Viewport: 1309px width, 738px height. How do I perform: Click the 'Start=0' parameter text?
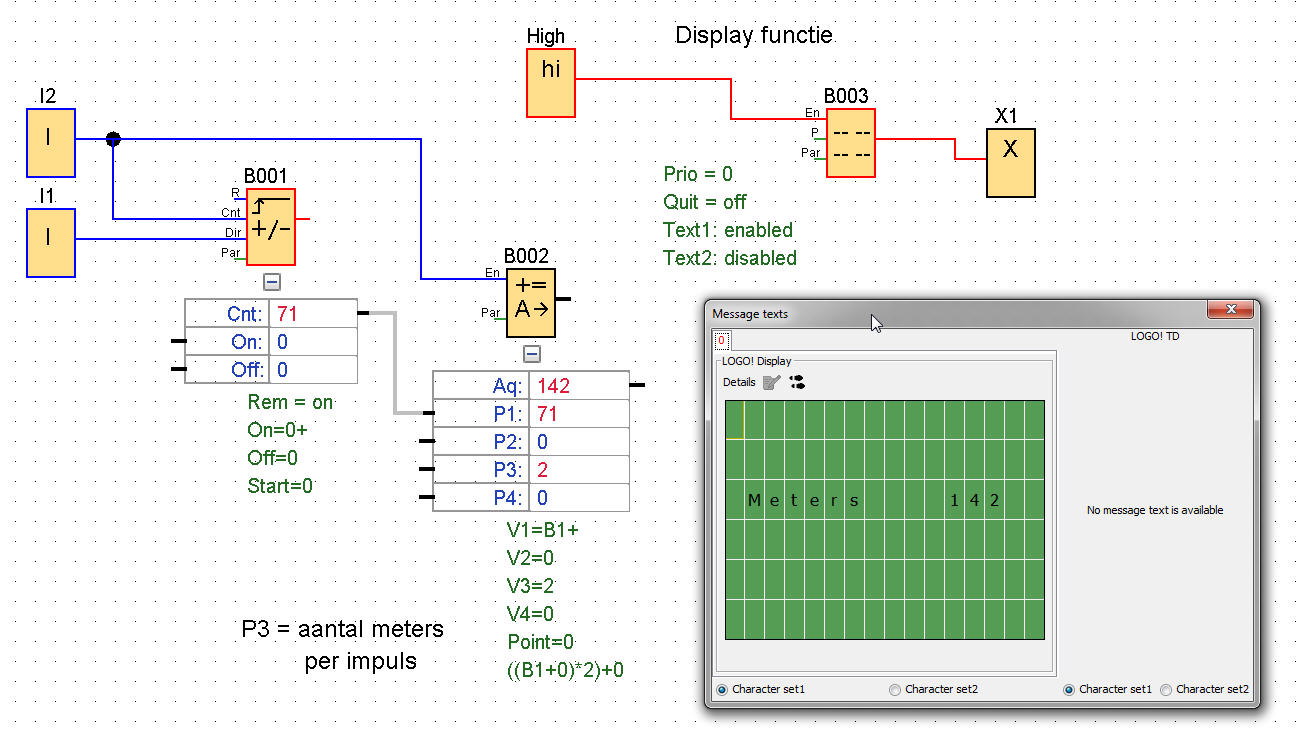click(280, 486)
